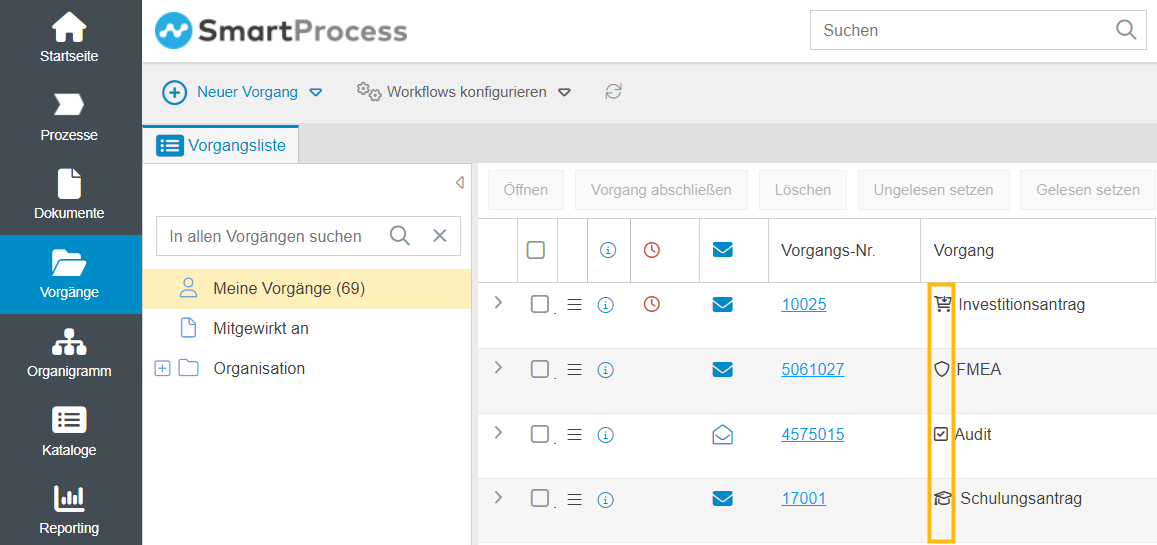Screen dimensions: 1157x545
Task: Go to Prozesse in the sidebar
Action: pyautogui.click(x=69, y=105)
